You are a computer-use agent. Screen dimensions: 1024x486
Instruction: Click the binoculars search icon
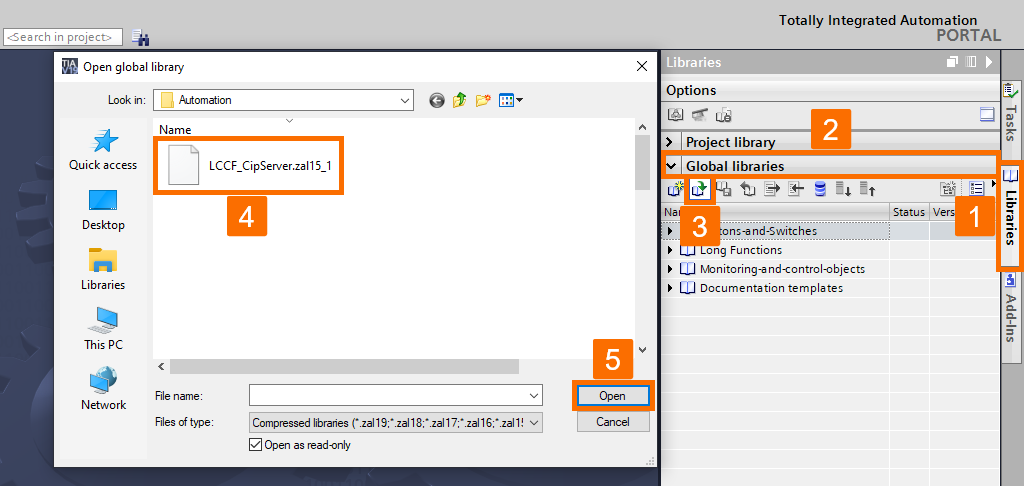tap(140, 38)
